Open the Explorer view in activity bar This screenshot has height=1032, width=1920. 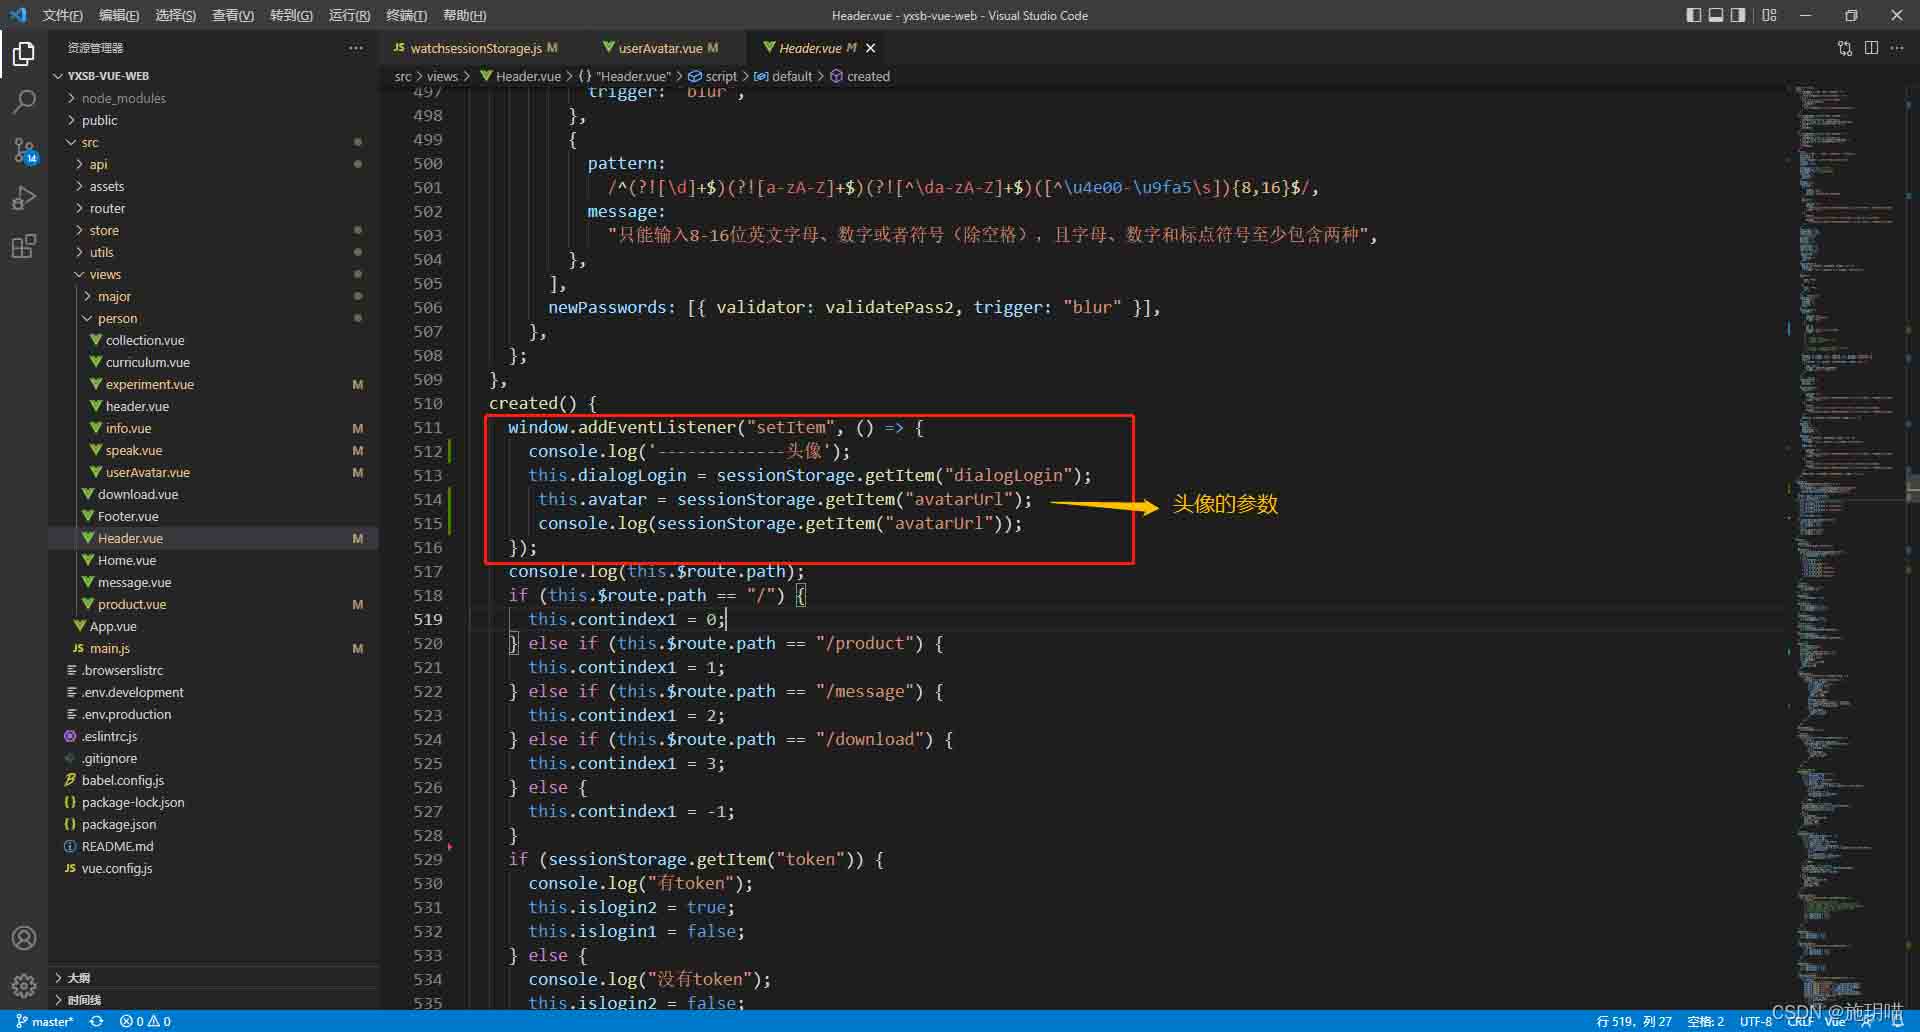(24, 54)
